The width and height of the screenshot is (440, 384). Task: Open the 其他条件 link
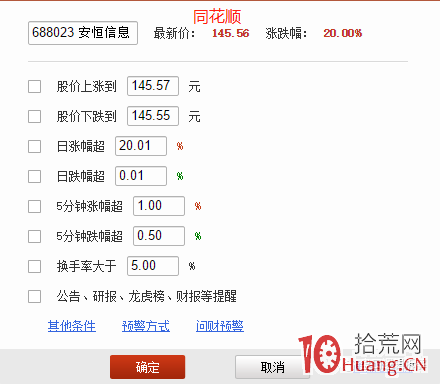72,326
